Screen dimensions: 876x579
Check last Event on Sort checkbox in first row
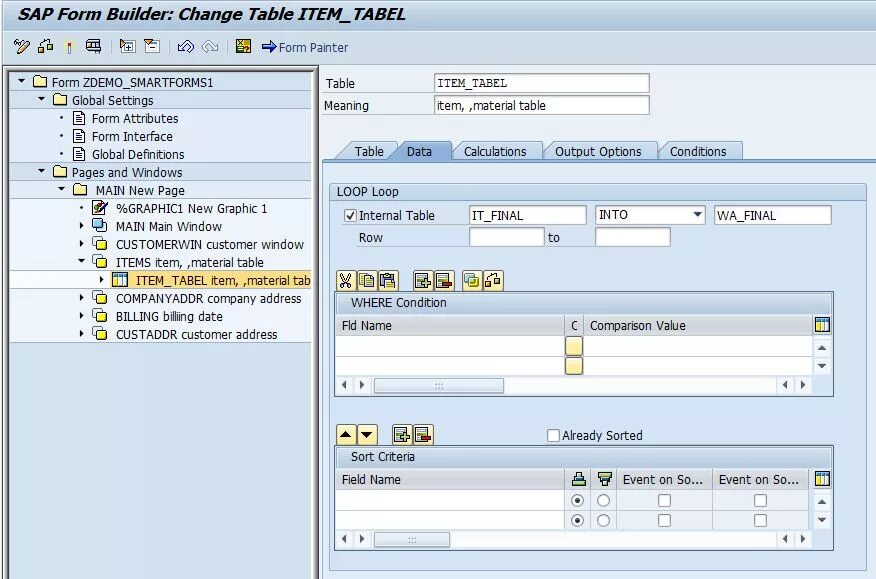click(760, 501)
